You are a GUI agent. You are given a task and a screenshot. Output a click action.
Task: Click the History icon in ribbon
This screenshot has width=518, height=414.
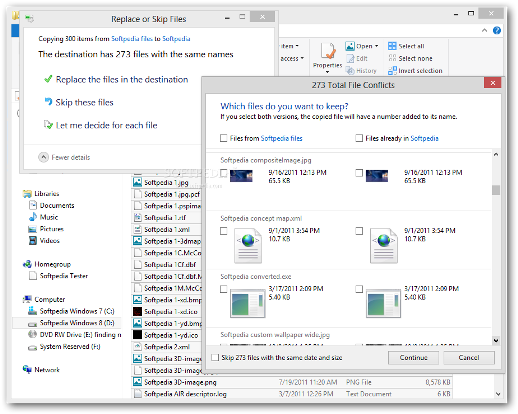[x=350, y=70]
